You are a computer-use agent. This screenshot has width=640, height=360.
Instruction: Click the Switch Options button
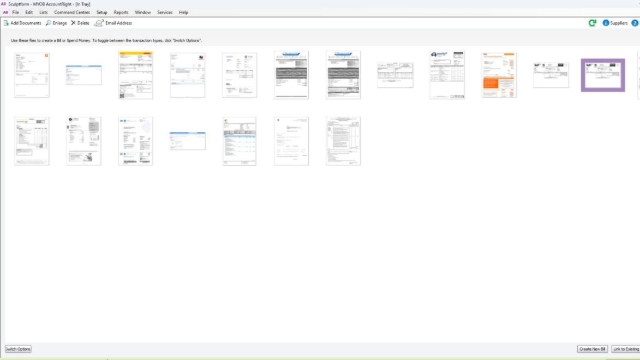click(18, 349)
